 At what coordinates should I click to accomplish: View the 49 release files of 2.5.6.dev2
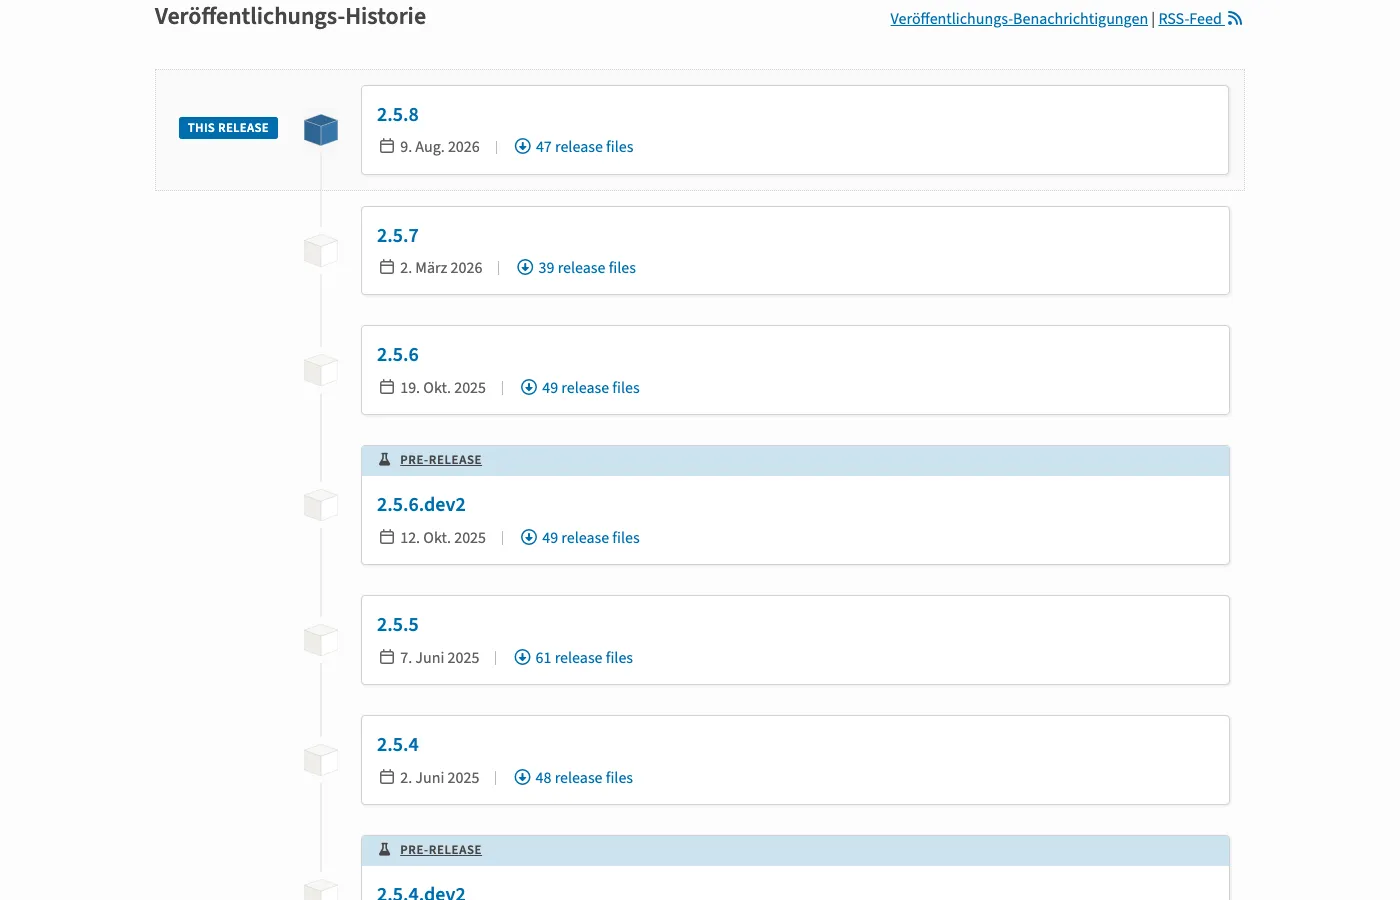point(591,538)
